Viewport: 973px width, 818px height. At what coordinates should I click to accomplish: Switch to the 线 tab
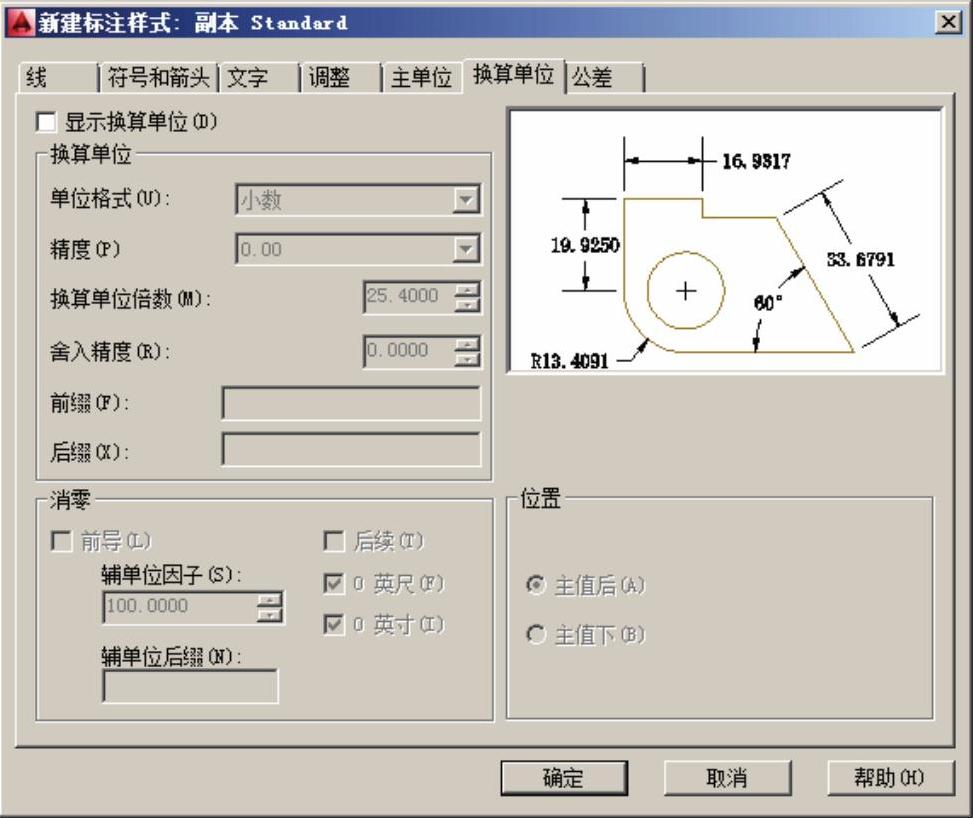click(40, 78)
